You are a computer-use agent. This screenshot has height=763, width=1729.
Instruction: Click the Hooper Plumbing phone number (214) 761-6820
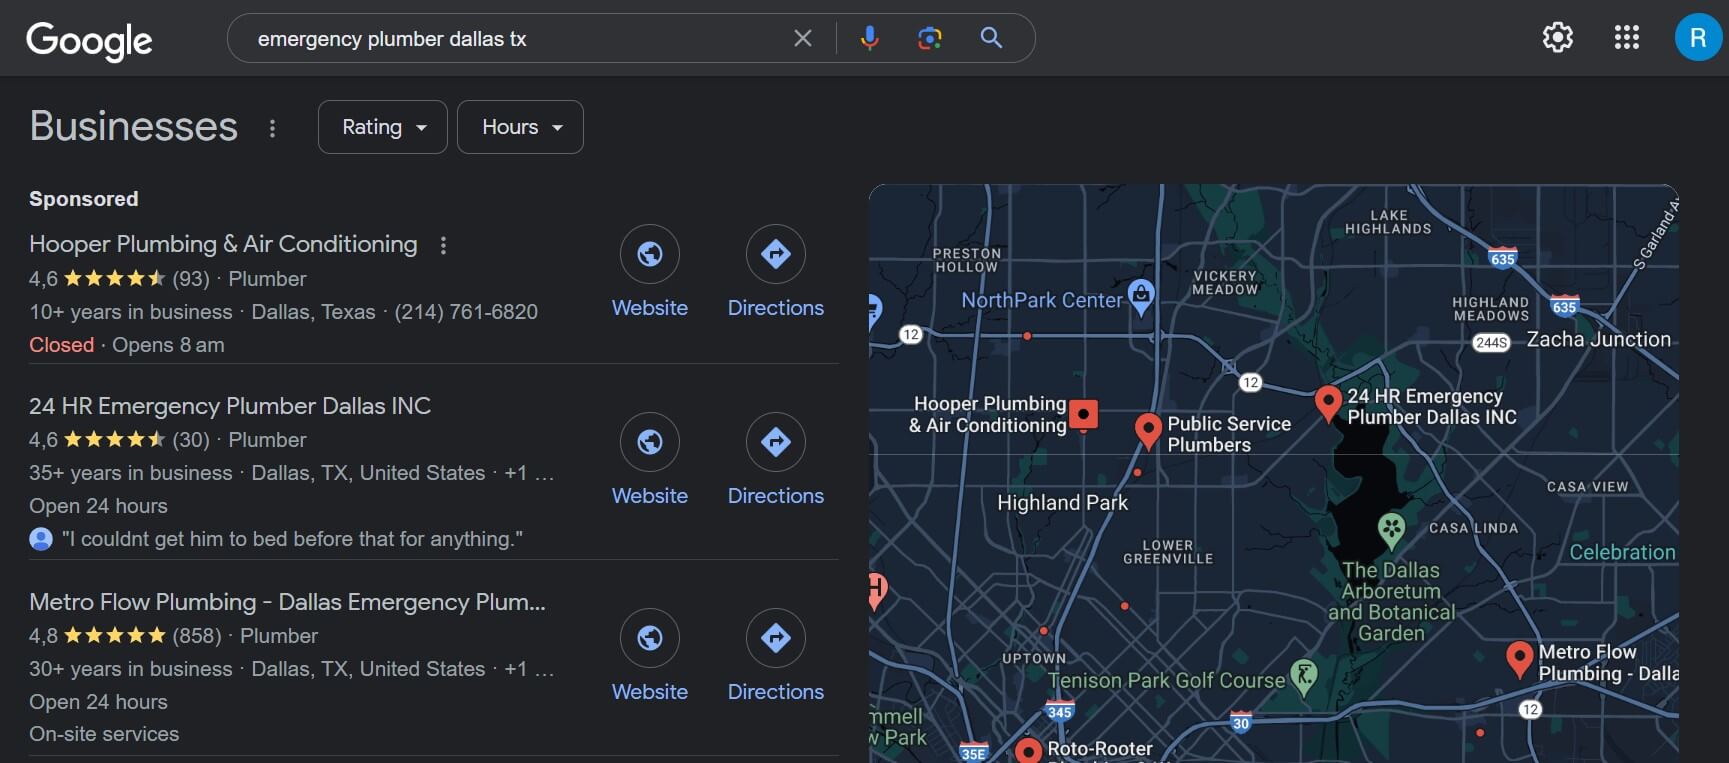(x=466, y=312)
